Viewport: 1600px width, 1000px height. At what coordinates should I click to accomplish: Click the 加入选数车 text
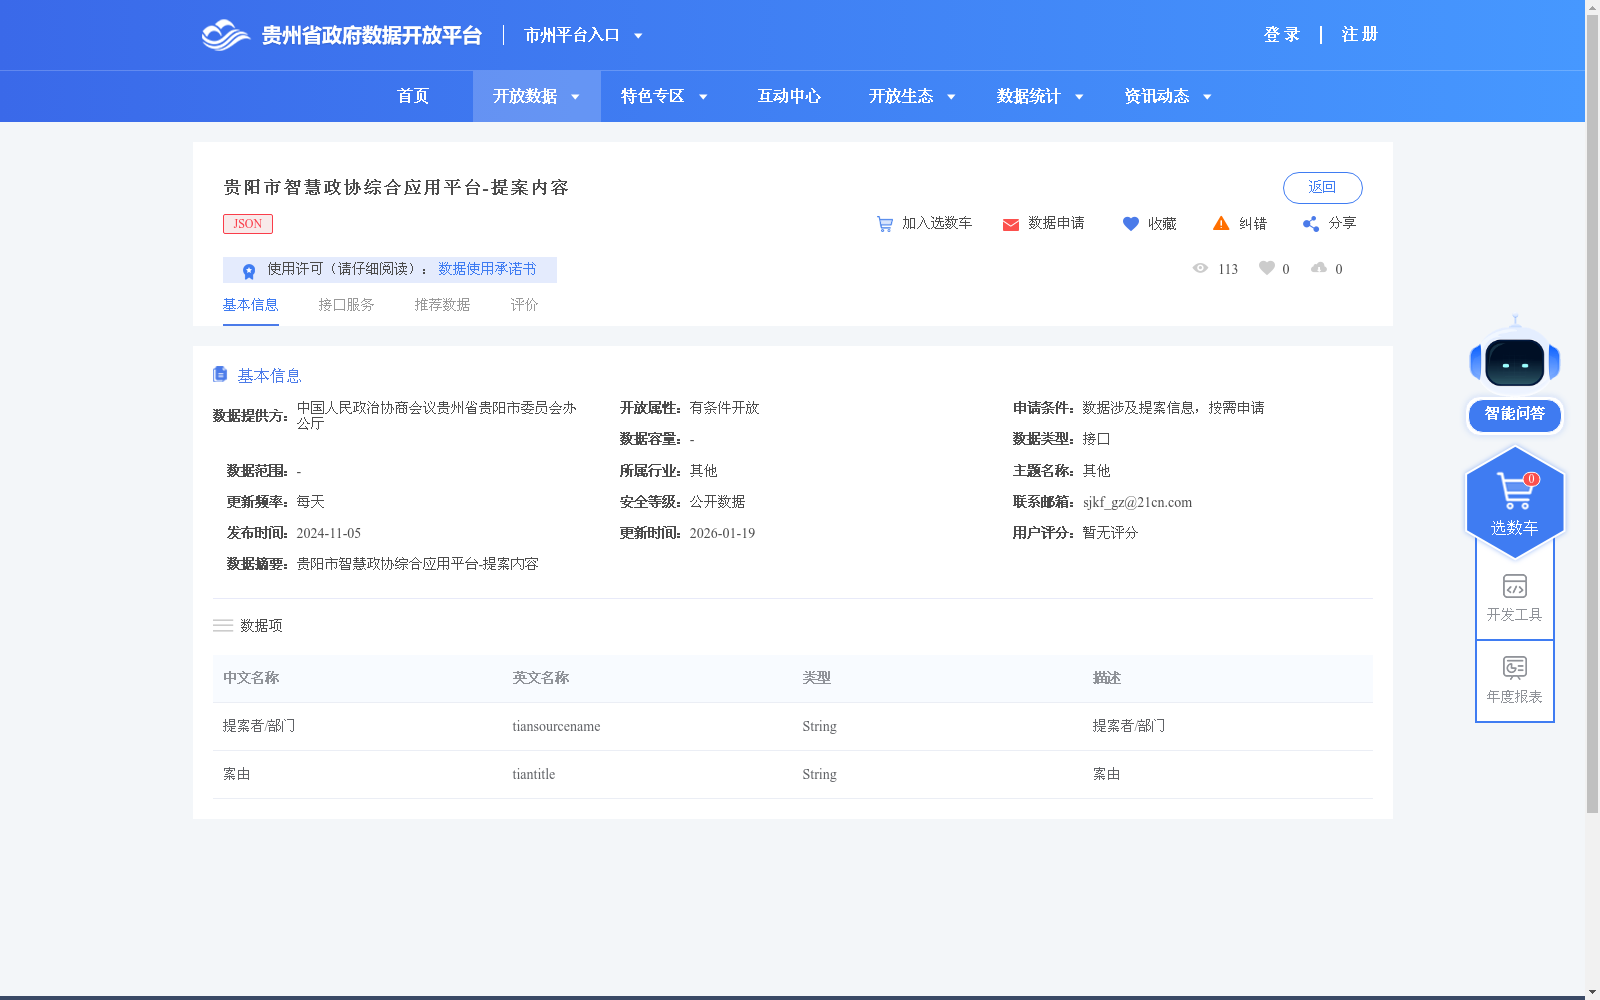click(x=937, y=223)
